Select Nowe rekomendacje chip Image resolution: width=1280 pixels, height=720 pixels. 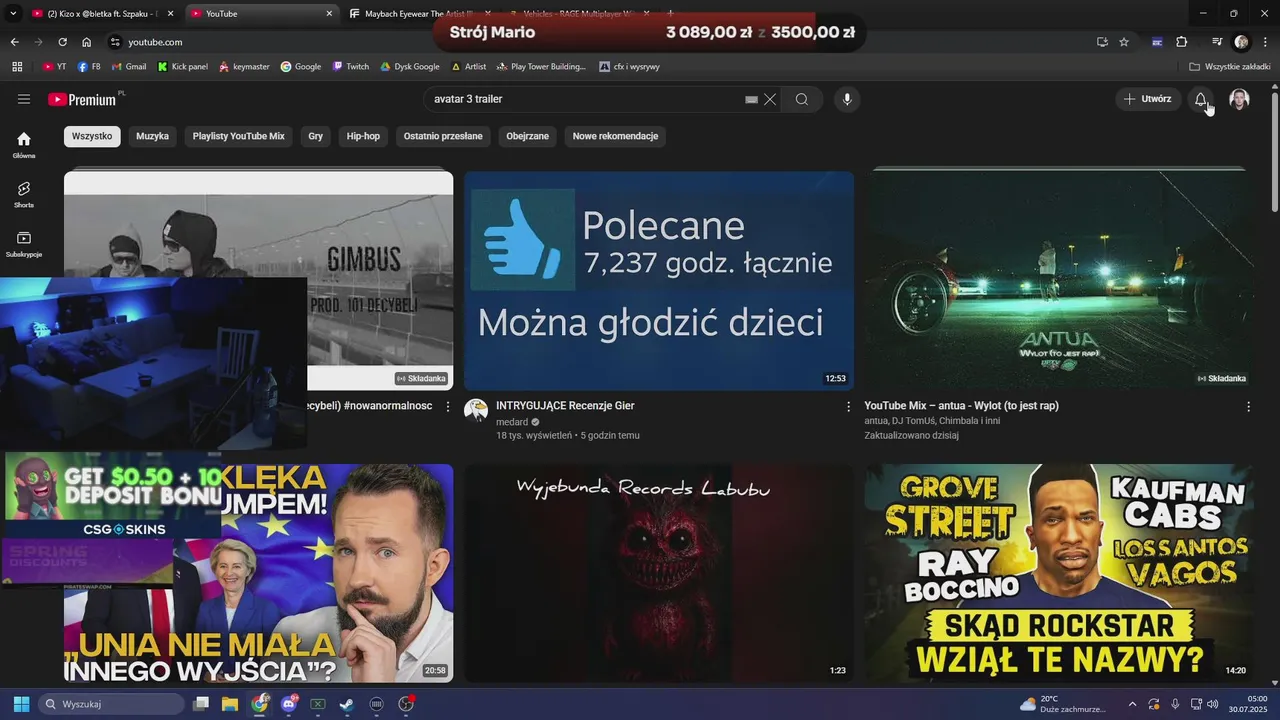click(x=615, y=136)
